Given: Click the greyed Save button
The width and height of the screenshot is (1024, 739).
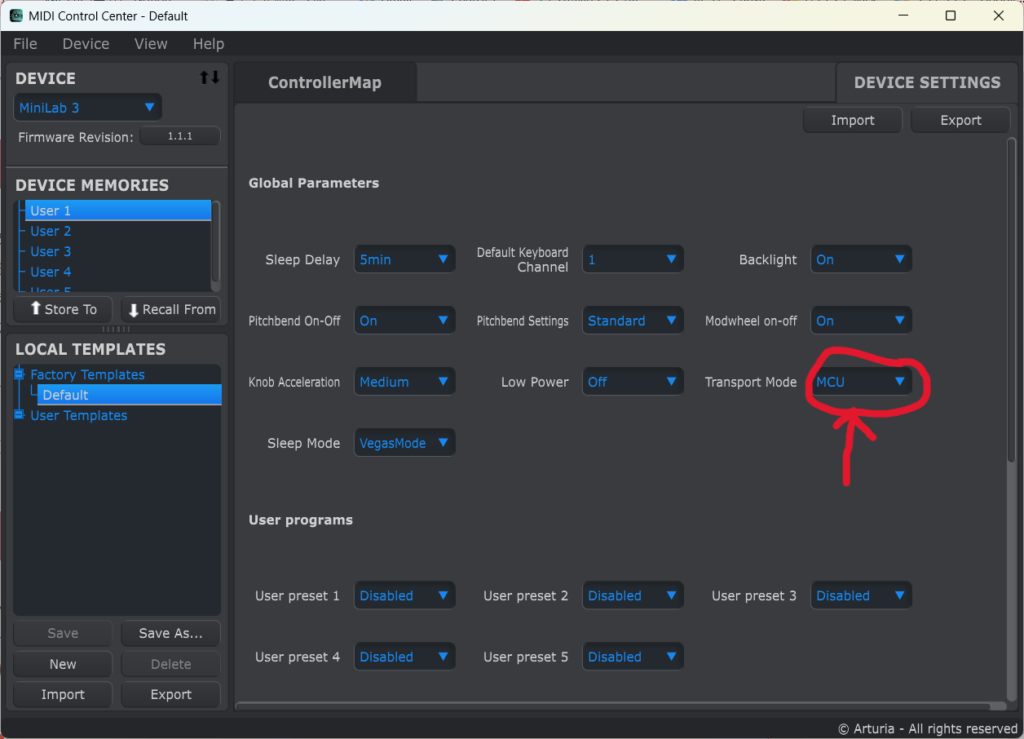Looking at the screenshot, I should click(63, 633).
